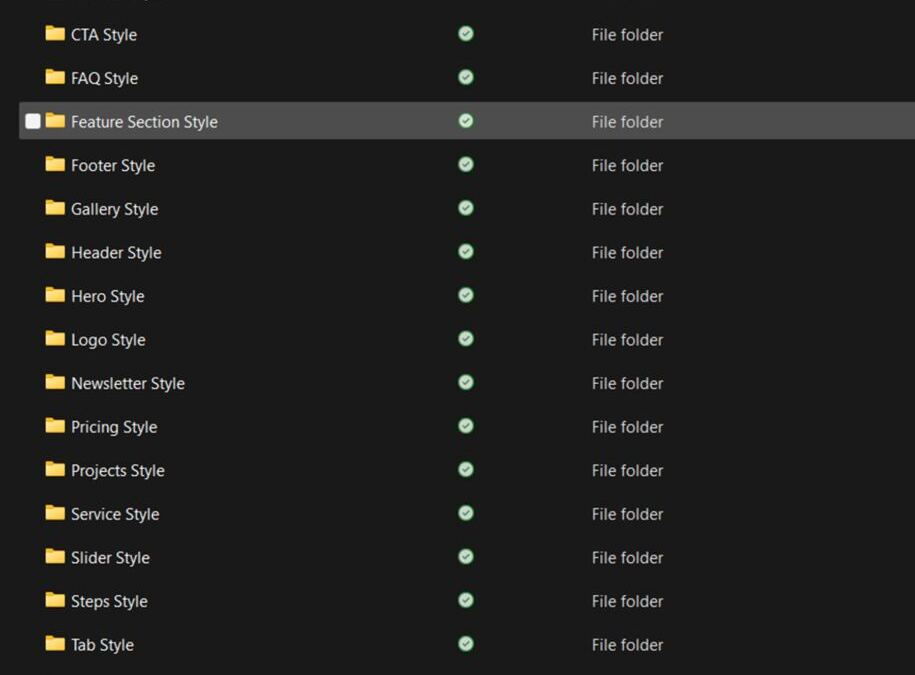Select the Newsletter Style folder name
The image size is (915, 675).
tap(127, 384)
